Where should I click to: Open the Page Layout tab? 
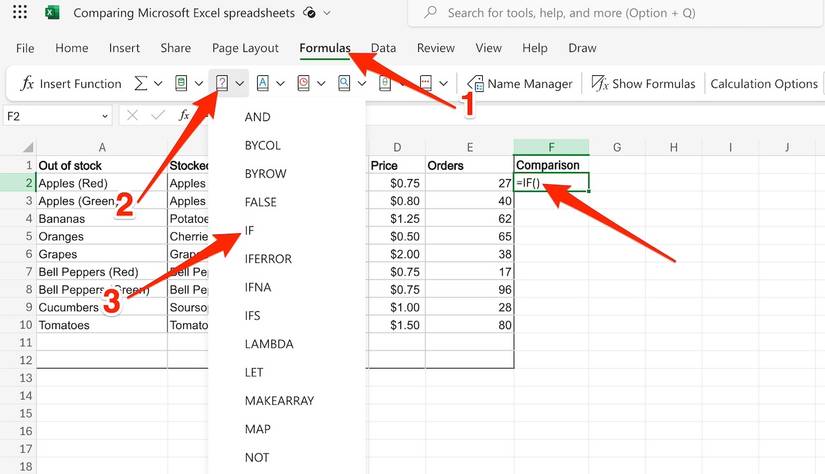[x=245, y=48]
